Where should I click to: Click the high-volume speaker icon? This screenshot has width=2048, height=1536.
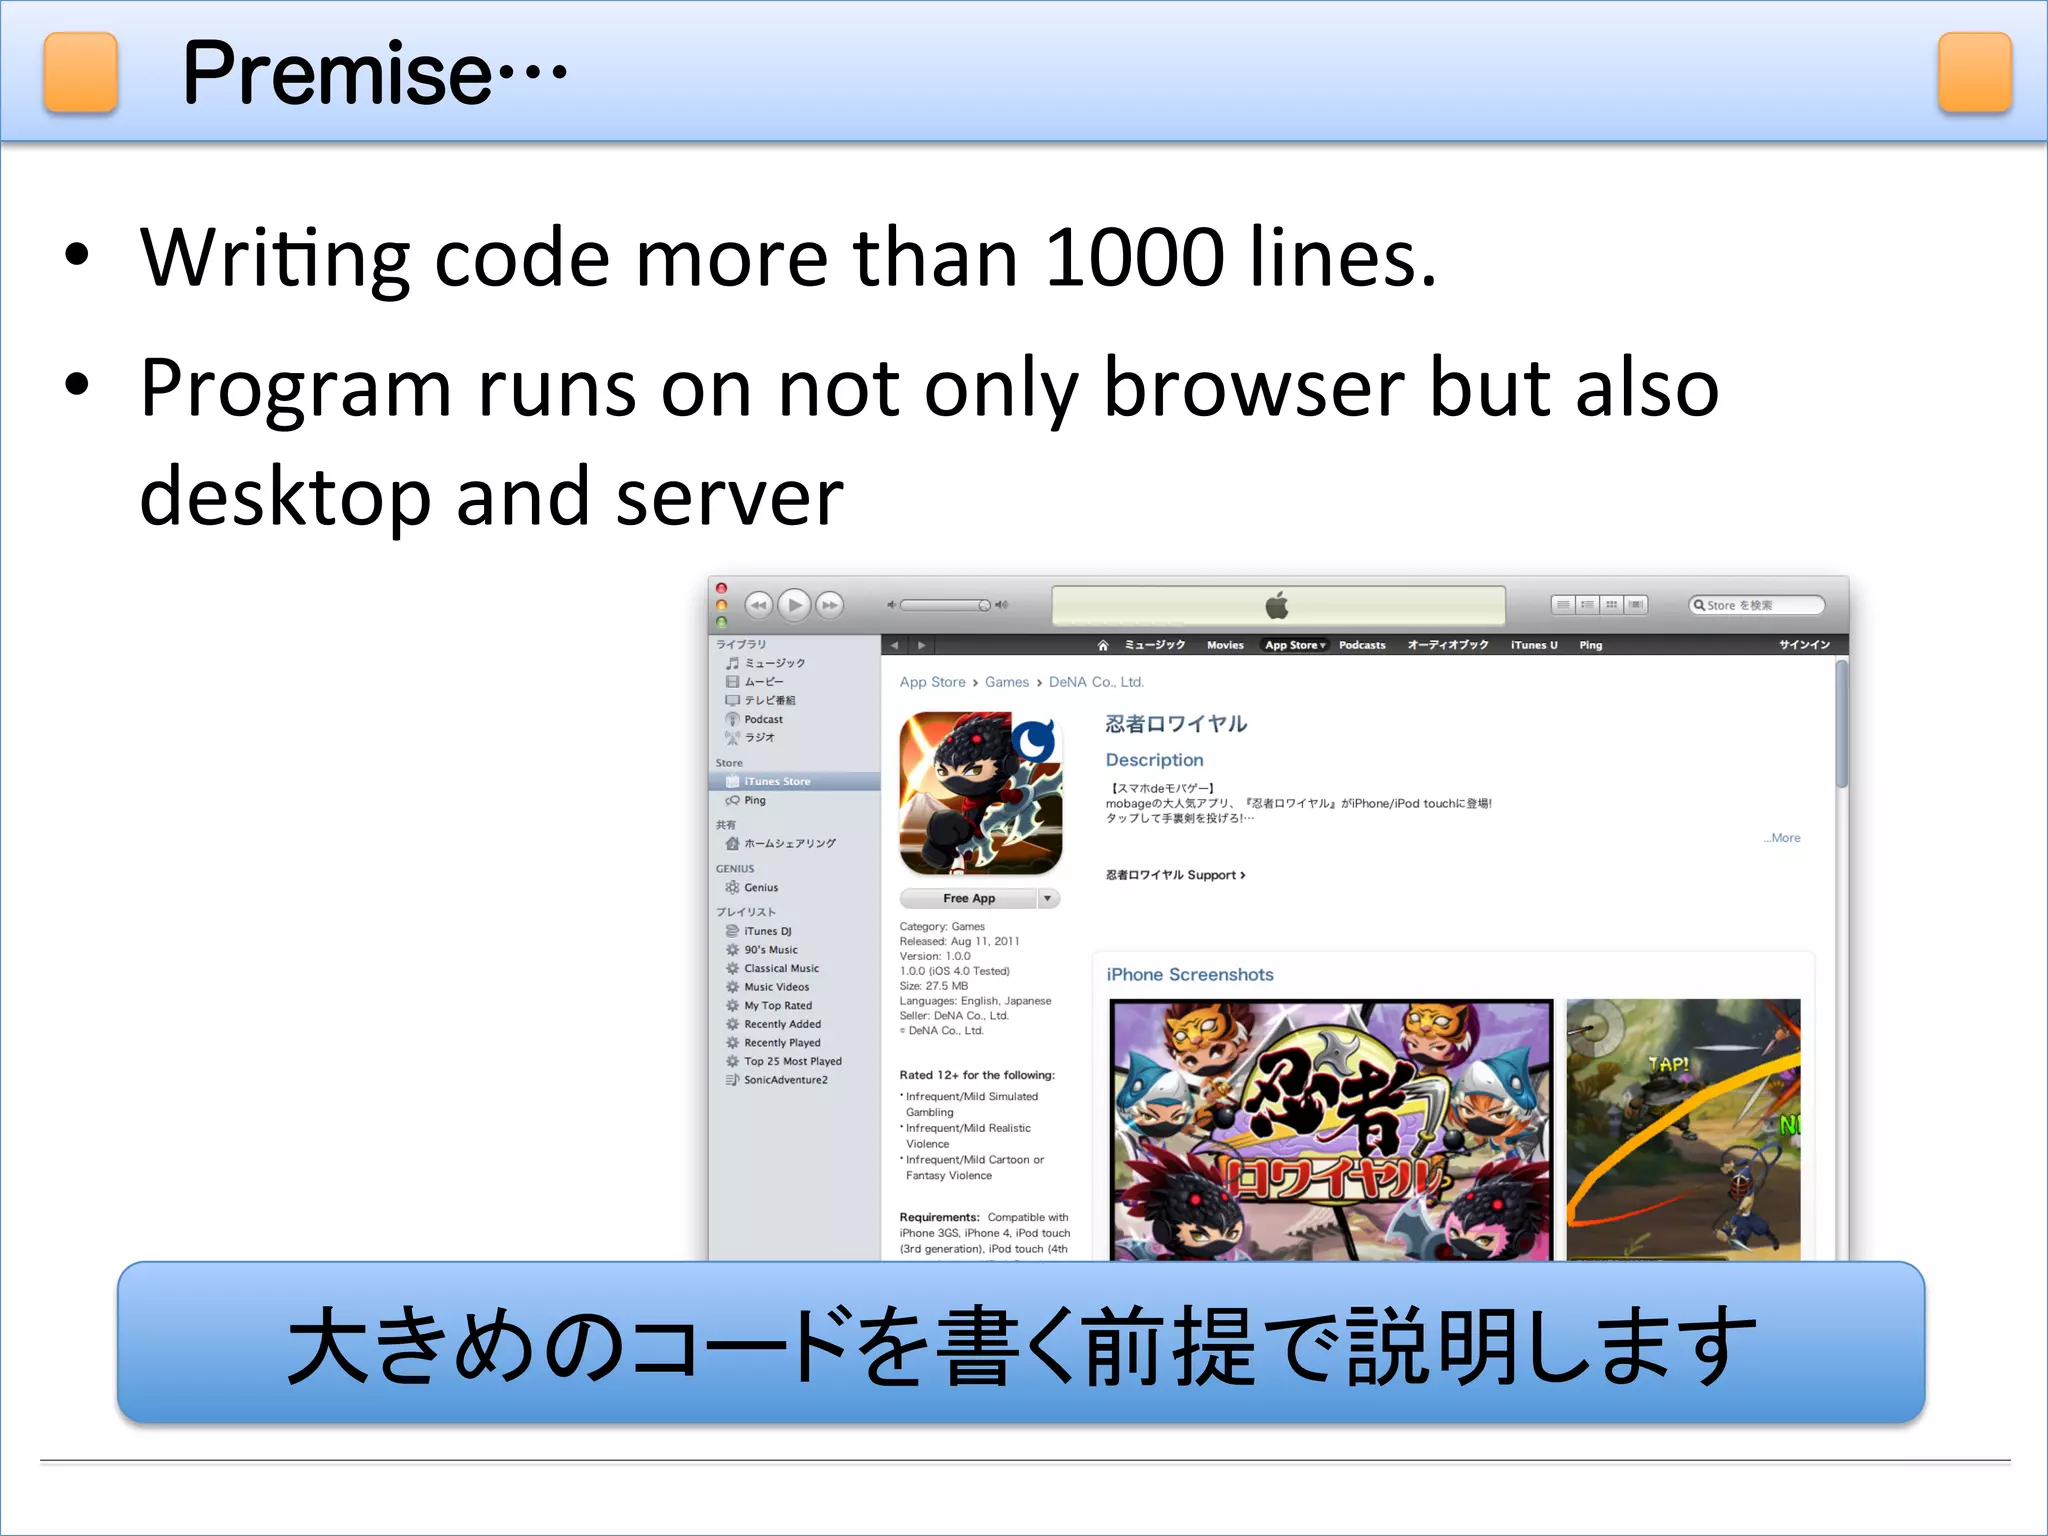coord(1002,605)
